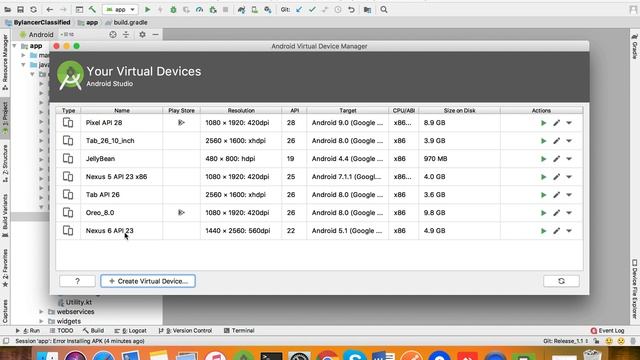Screen dimensions: 640x360
Task: Open more actions for Tab_26_10_inch
Action: (x=569, y=141)
